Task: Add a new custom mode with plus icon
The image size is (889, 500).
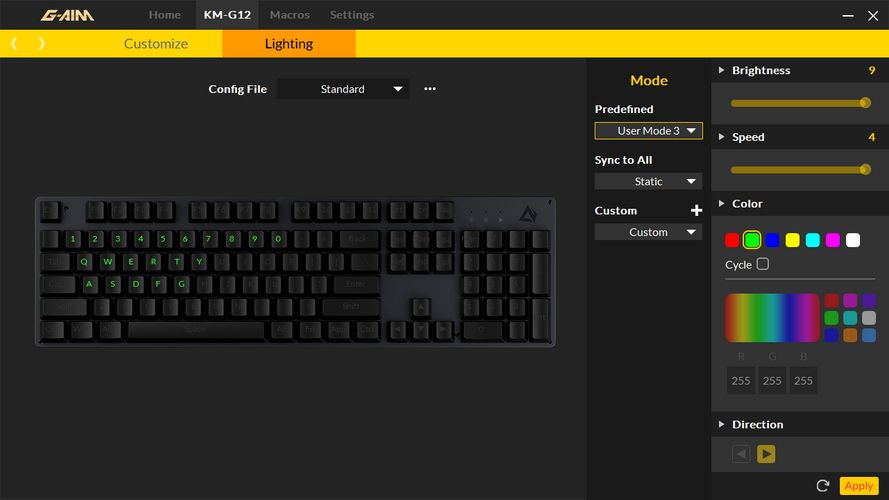Action: (696, 210)
